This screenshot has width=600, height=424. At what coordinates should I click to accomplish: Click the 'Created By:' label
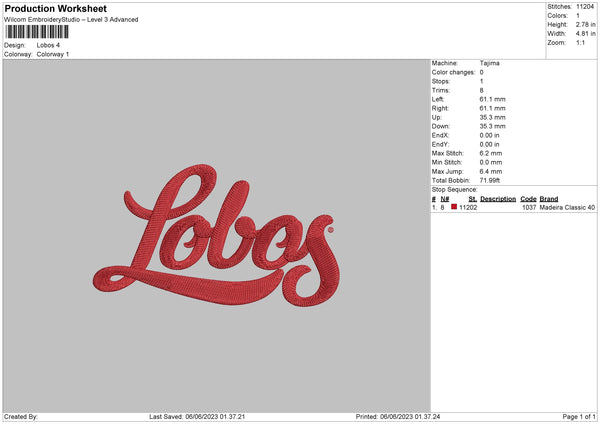point(21,416)
